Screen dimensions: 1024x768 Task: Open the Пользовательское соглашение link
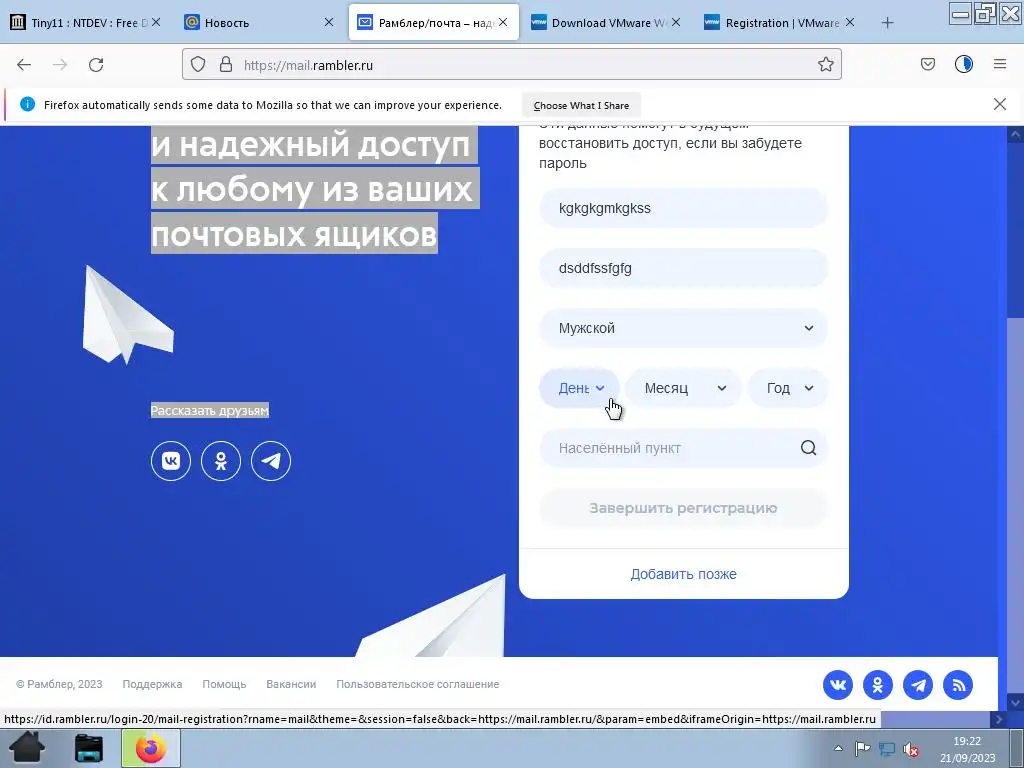[417, 684]
